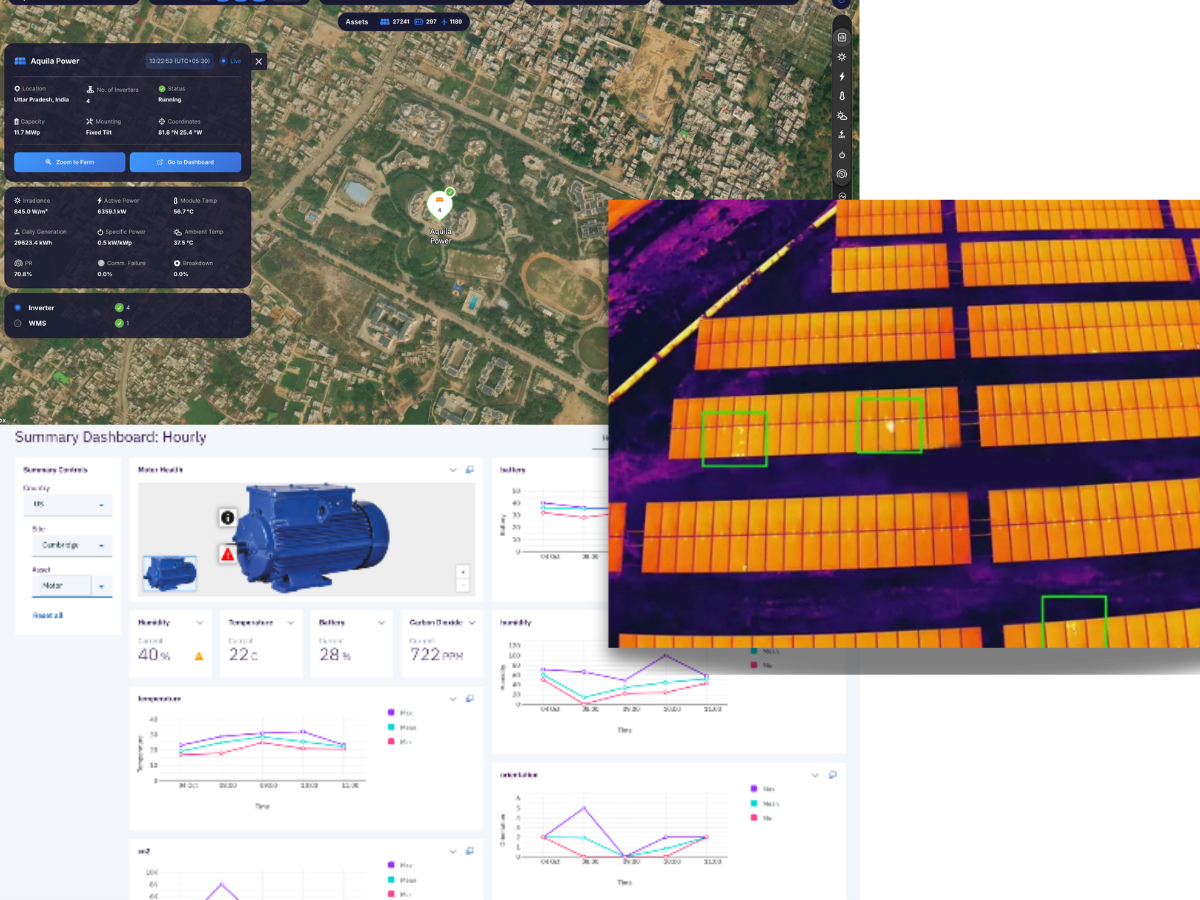Viewport: 1200px width, 900px height.
Task: Select the Inverter radio button
Action: [x=18, y=308]
